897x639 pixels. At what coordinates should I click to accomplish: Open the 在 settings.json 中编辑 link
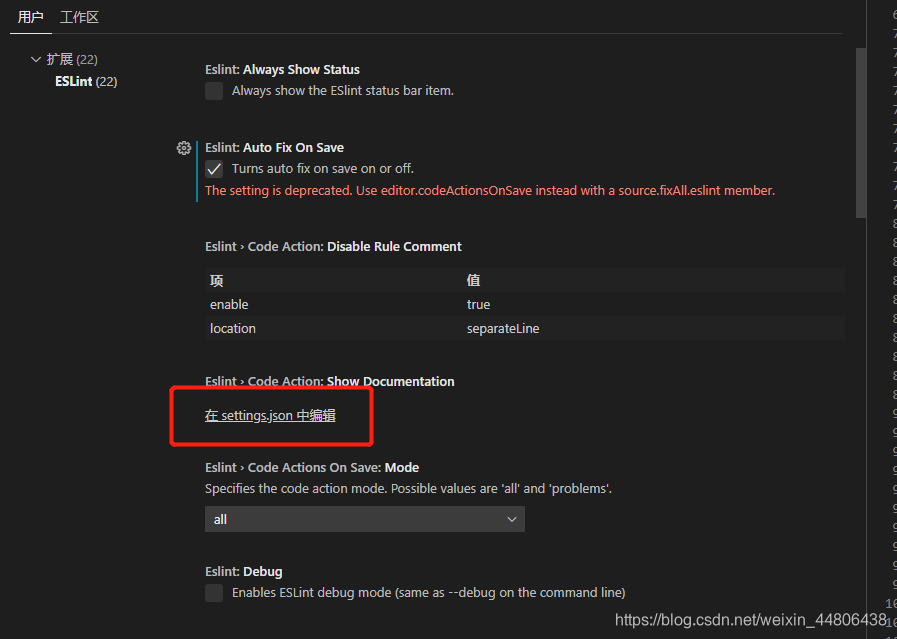coord(270,415)
